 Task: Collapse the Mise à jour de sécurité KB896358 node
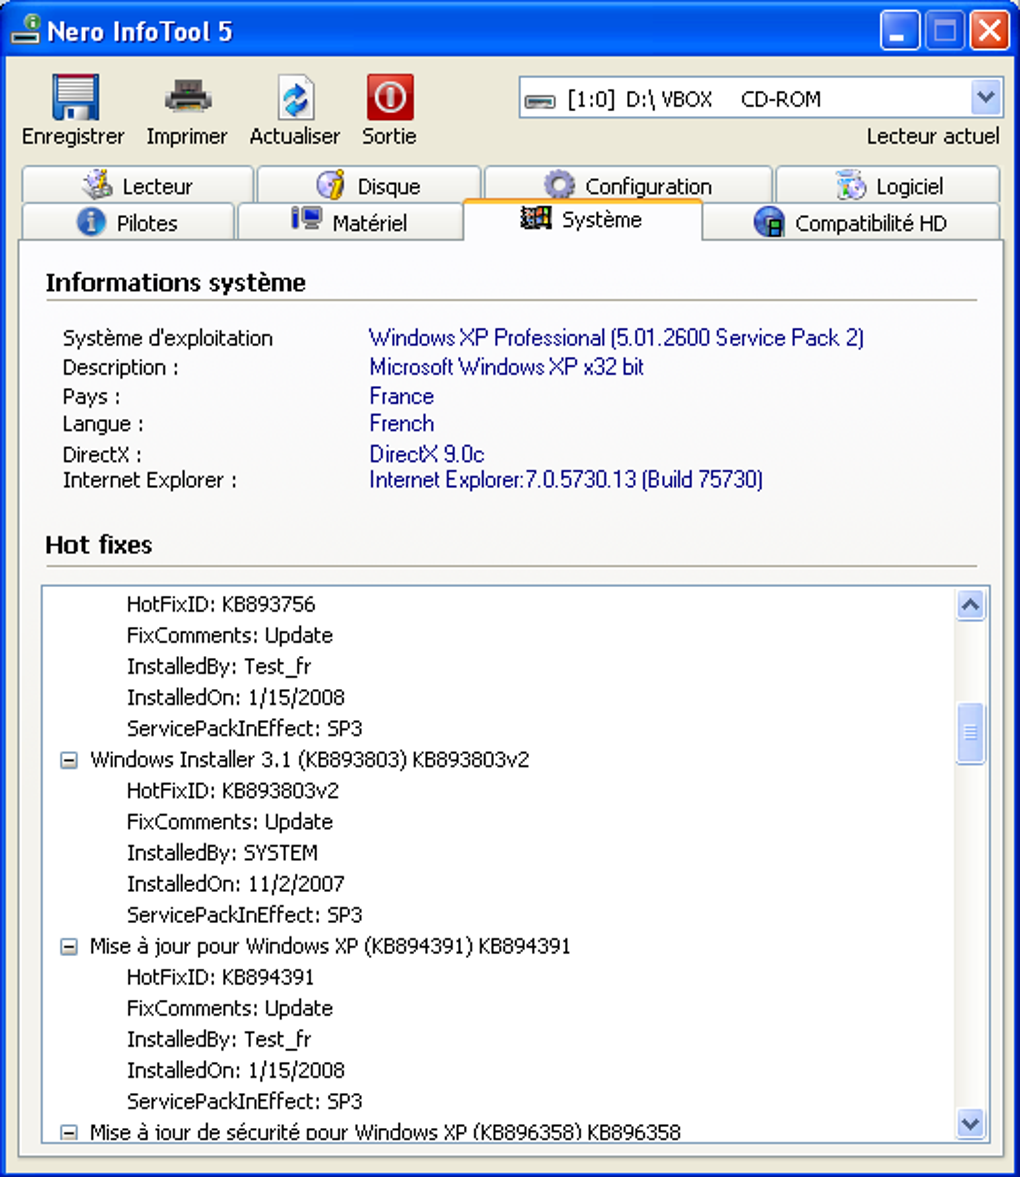click(68, 1132)
